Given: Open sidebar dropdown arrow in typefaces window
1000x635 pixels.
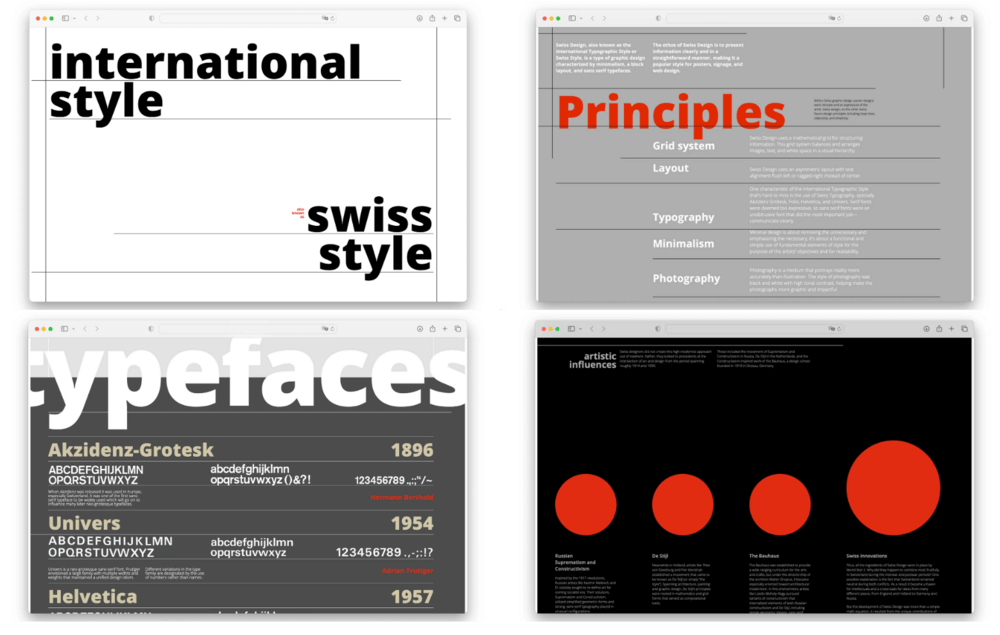Looking at the screenshot, I should (x=74, y=329).
